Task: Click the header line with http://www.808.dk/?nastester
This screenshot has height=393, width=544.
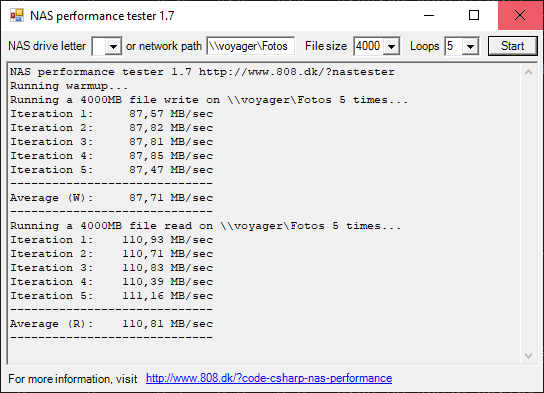Action: (202, 72)
